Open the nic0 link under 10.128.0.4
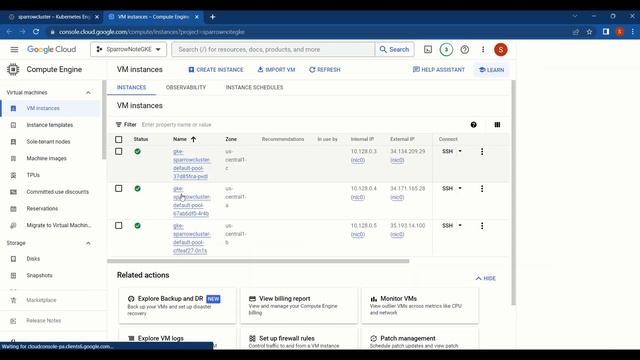Viewport: 640px width, 360px height. (x=358, y=198)
